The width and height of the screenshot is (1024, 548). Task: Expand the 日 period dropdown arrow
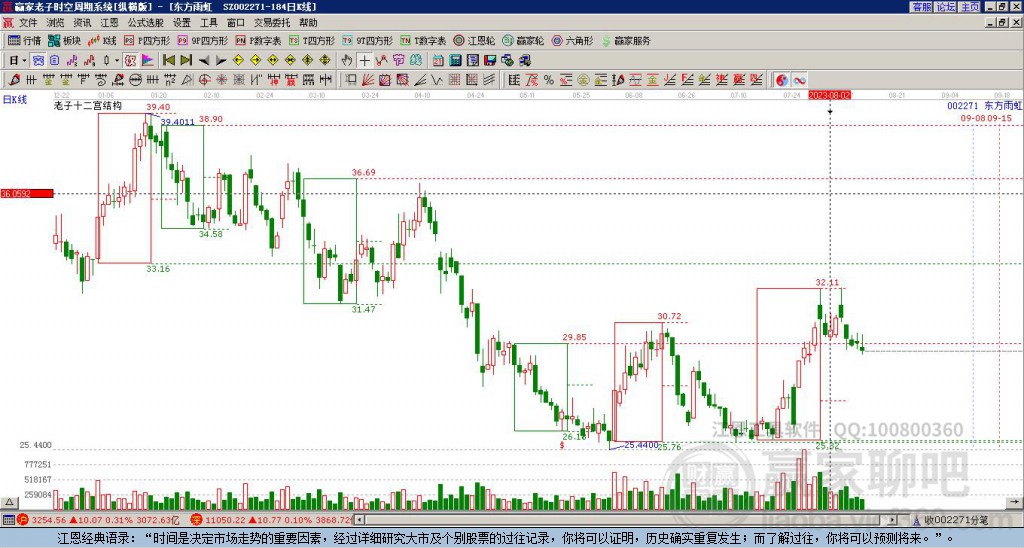(x=24, y=60)
